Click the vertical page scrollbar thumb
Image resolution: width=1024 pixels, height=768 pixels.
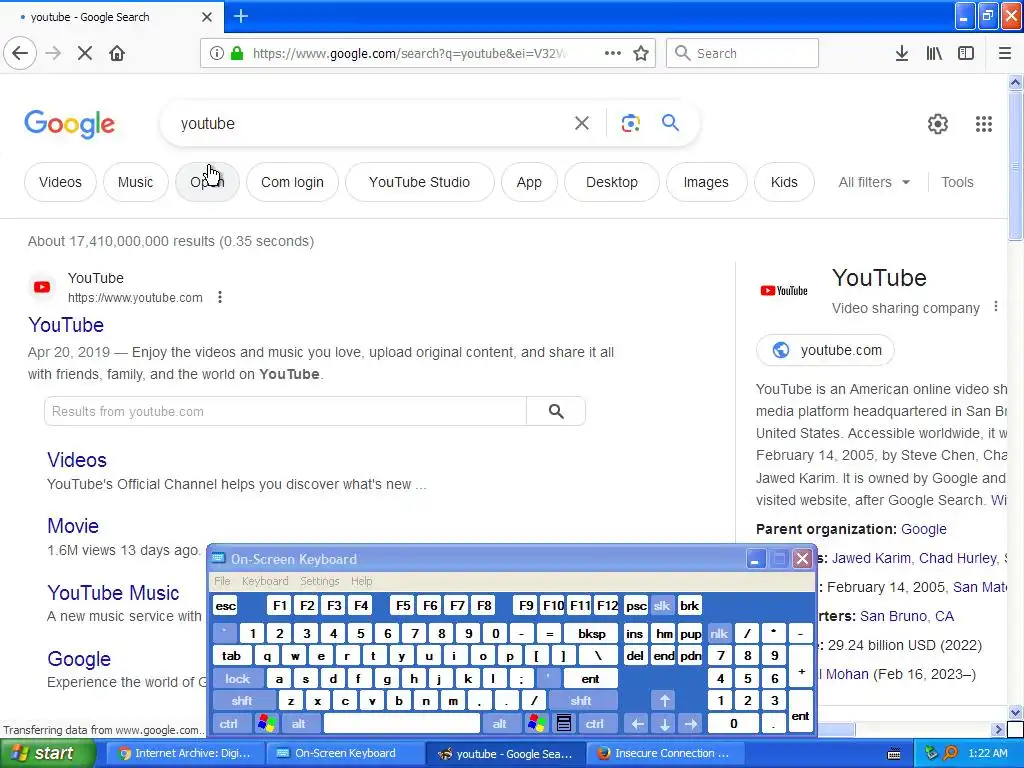pyautogui.click(x=1015, y=167)
